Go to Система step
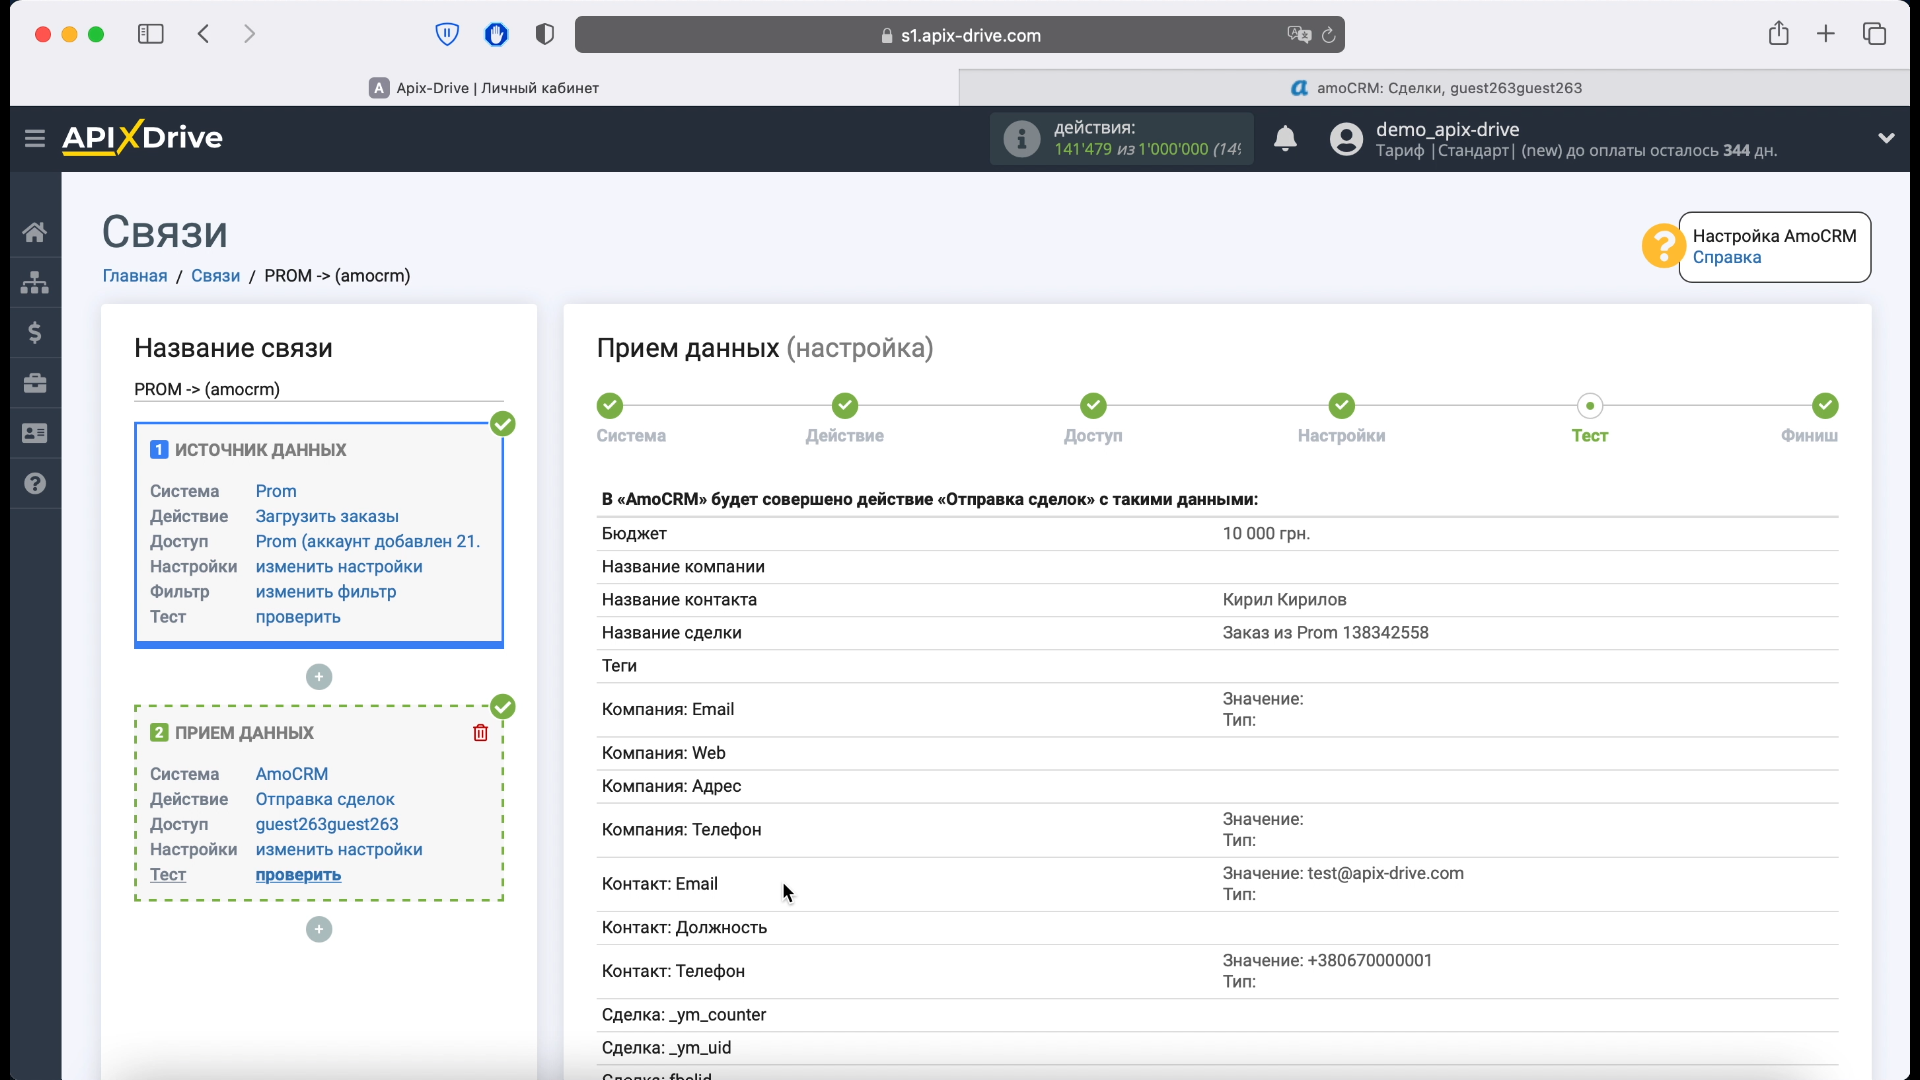The height and width of the screenshot is (1080, 1920). (x=610, y=406)
